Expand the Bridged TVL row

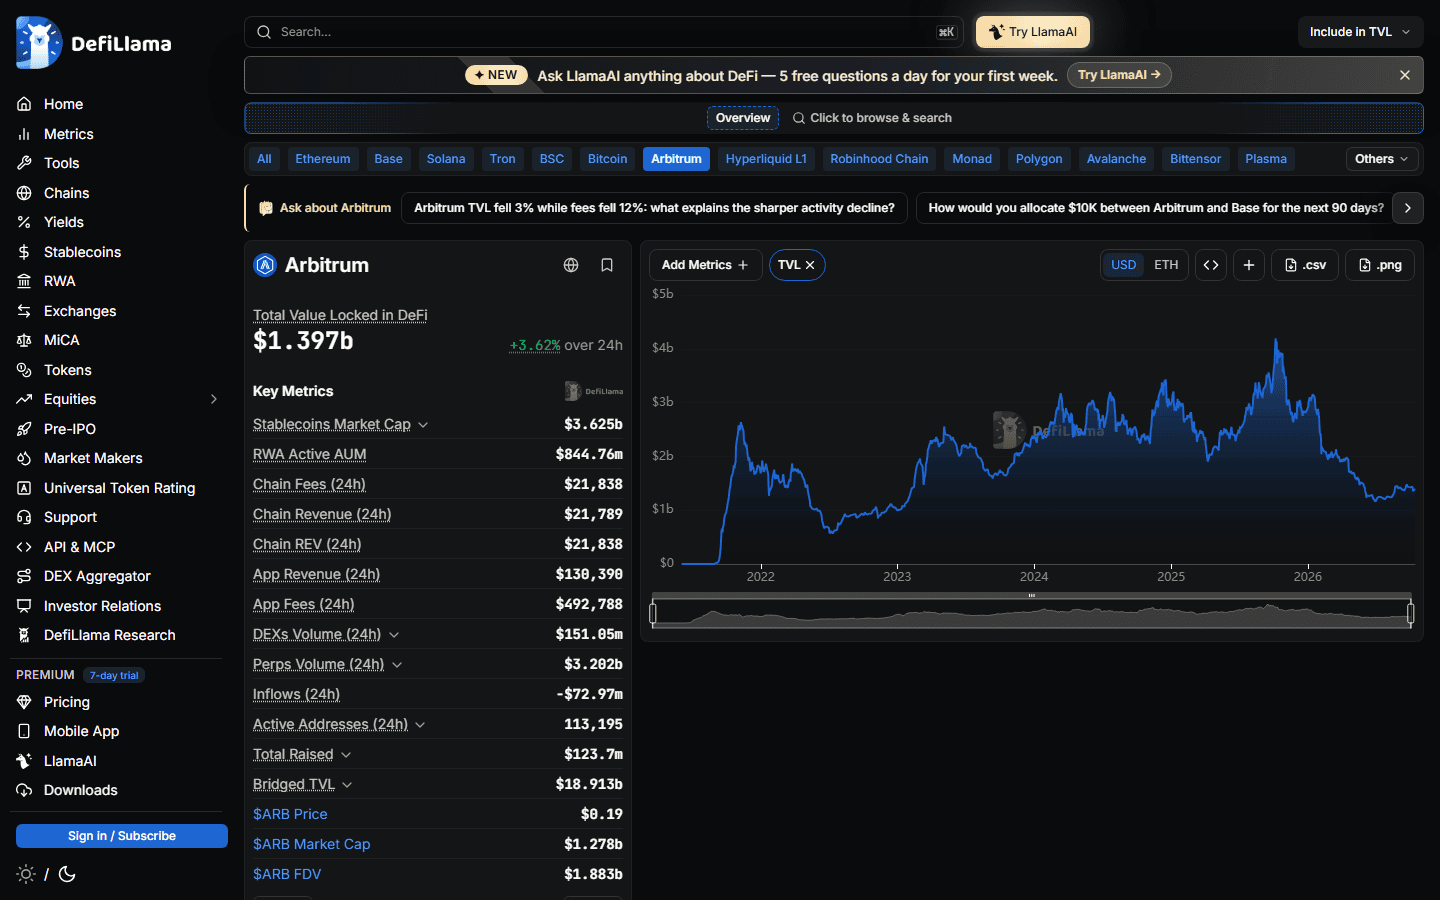point(347,785)
